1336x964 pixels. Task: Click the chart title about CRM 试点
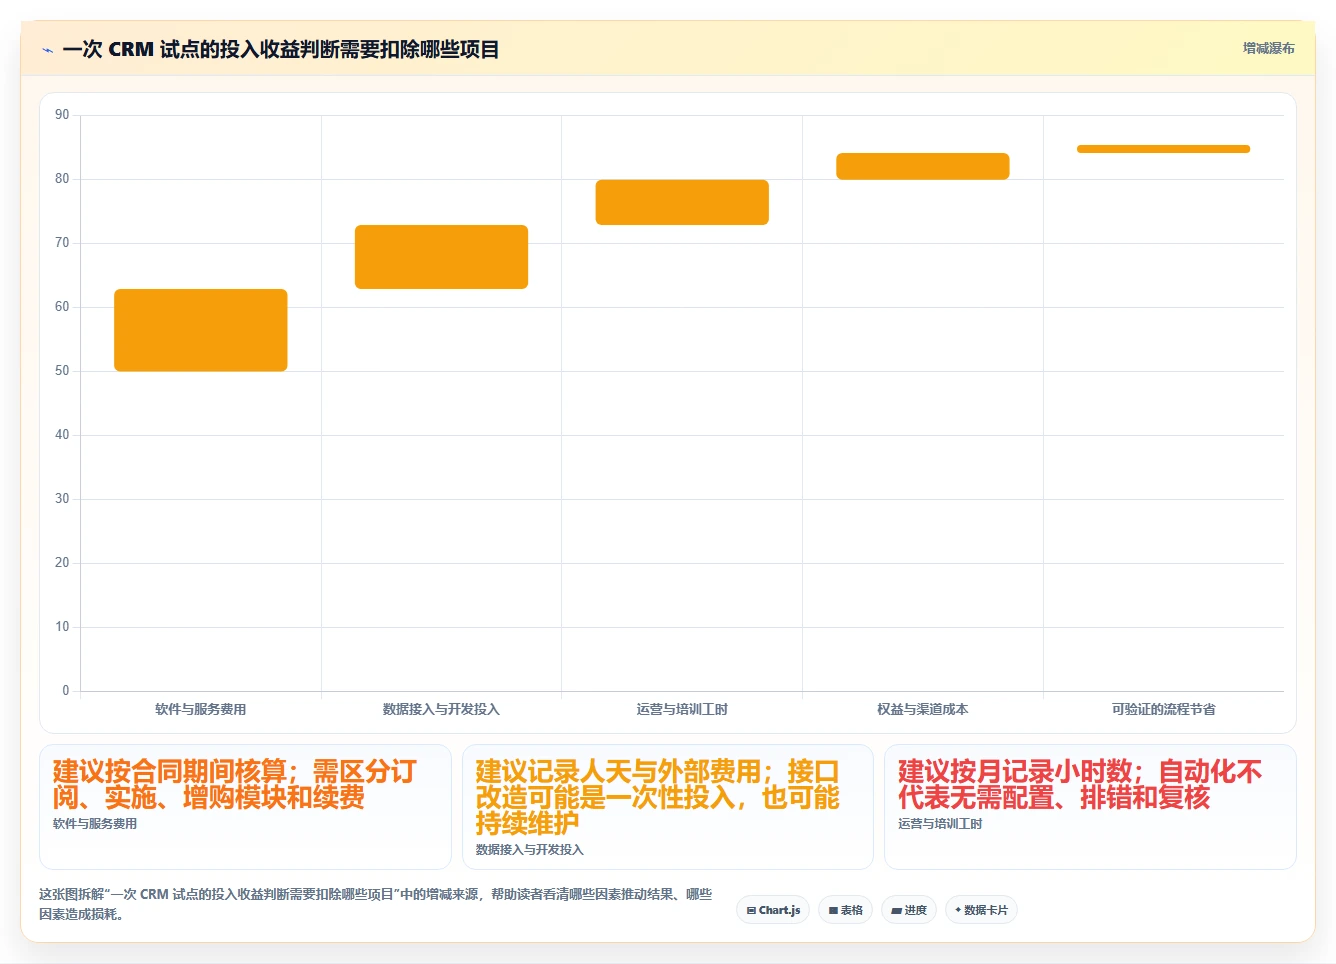[x=281, y=49]
